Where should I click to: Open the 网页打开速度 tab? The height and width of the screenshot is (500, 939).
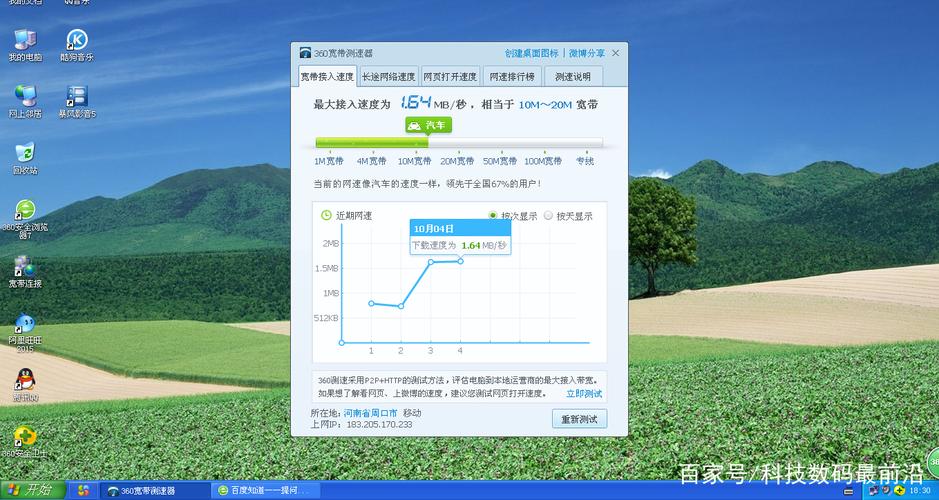450,77
